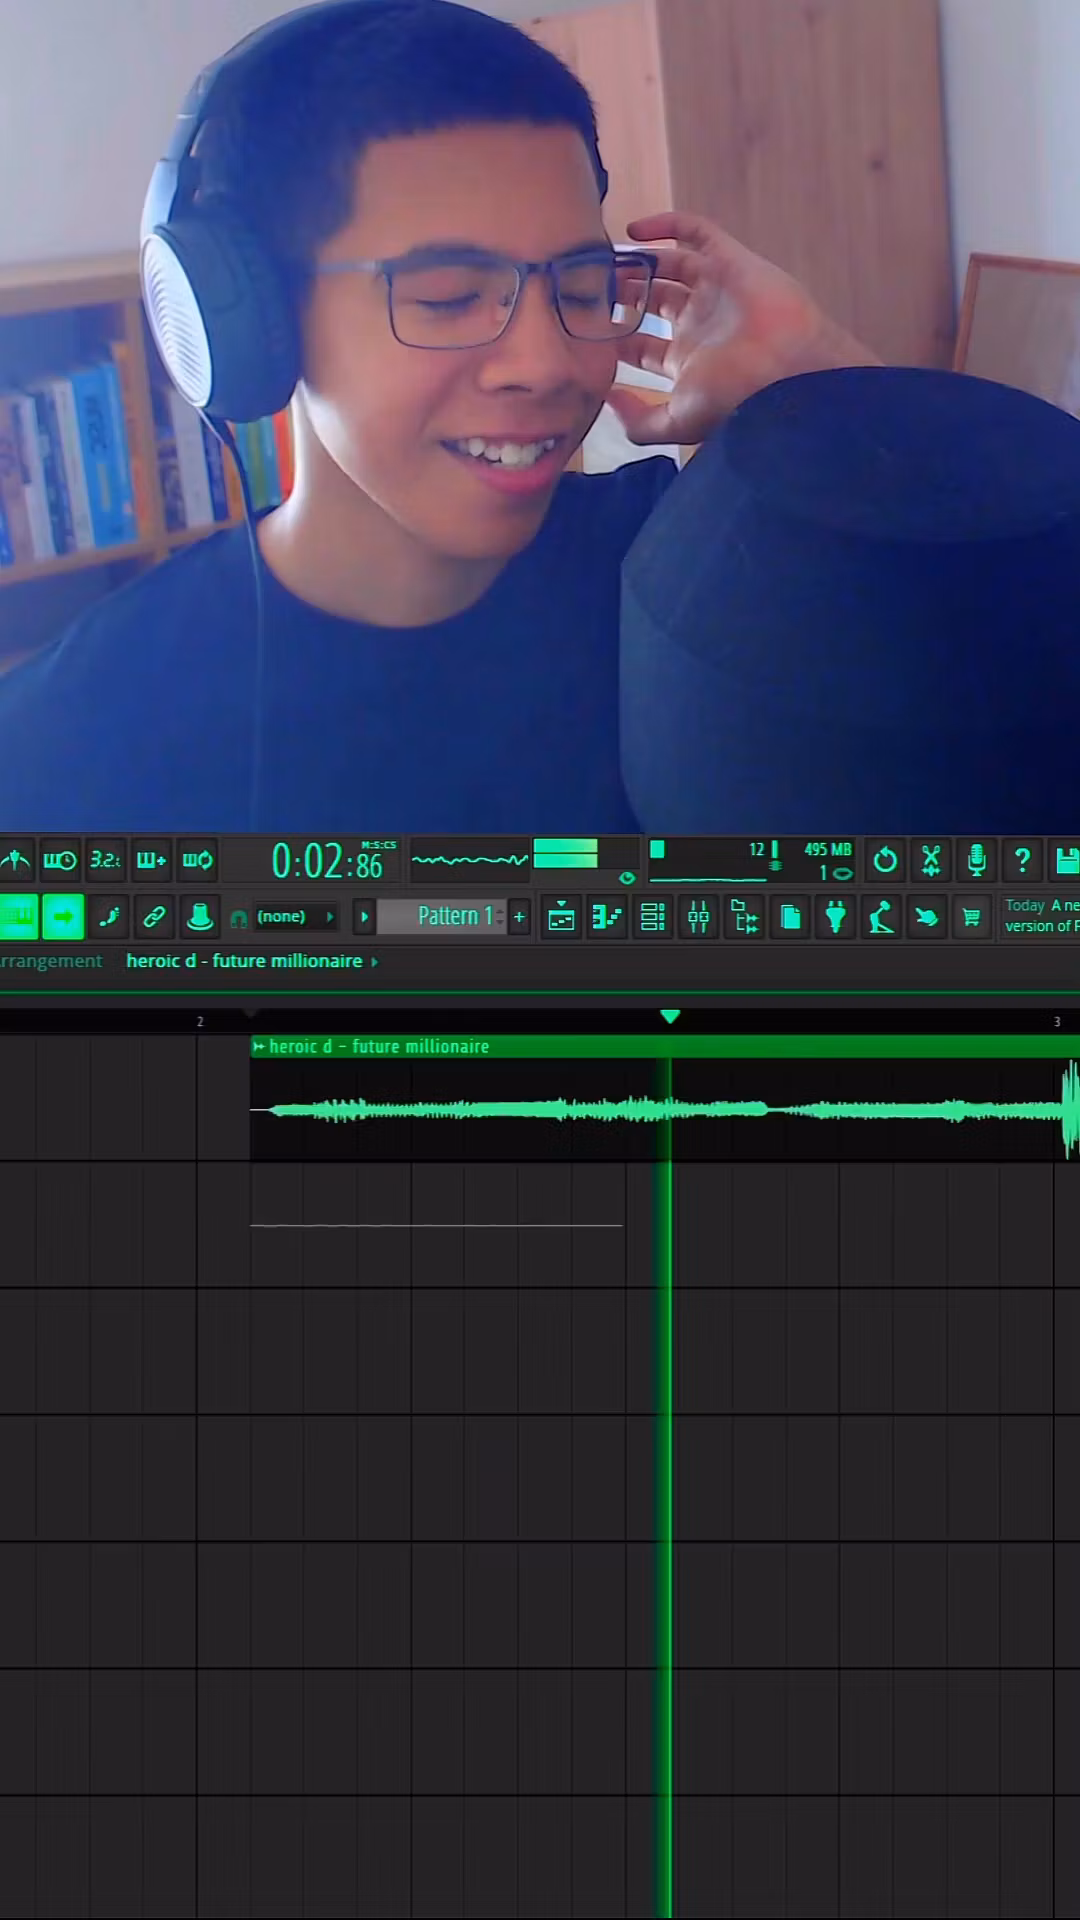Click the 0:02:86 time display

click(327, 862)
